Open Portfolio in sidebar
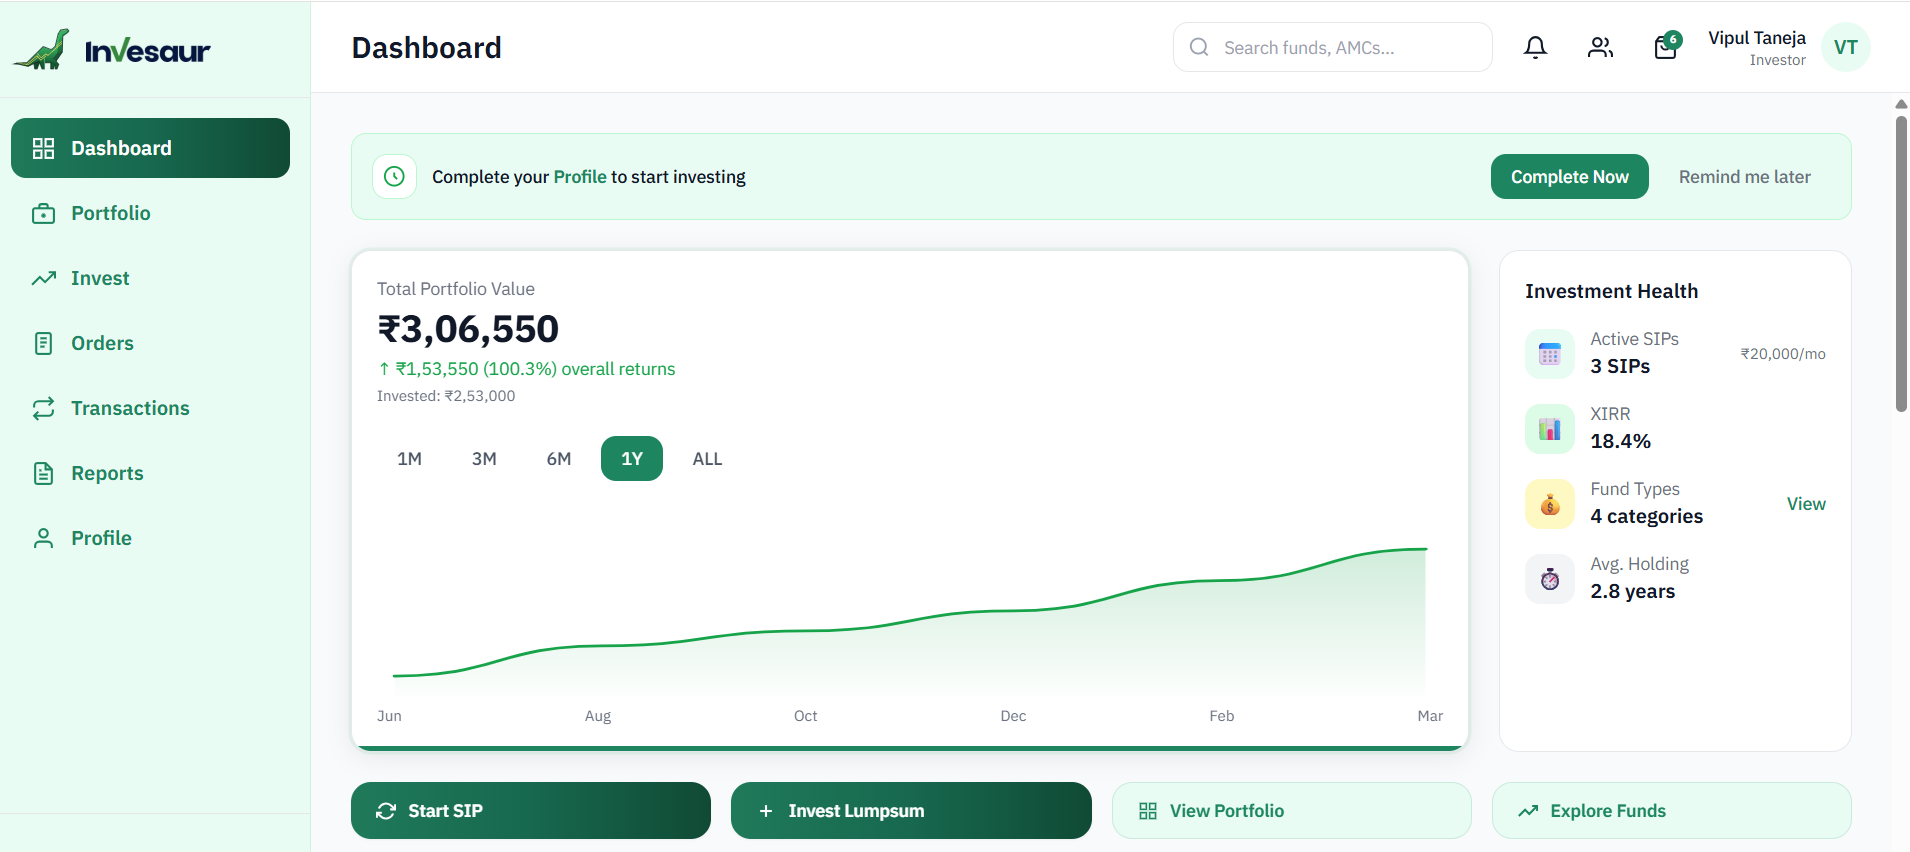 pyautogui.click(x=150, y=213)
